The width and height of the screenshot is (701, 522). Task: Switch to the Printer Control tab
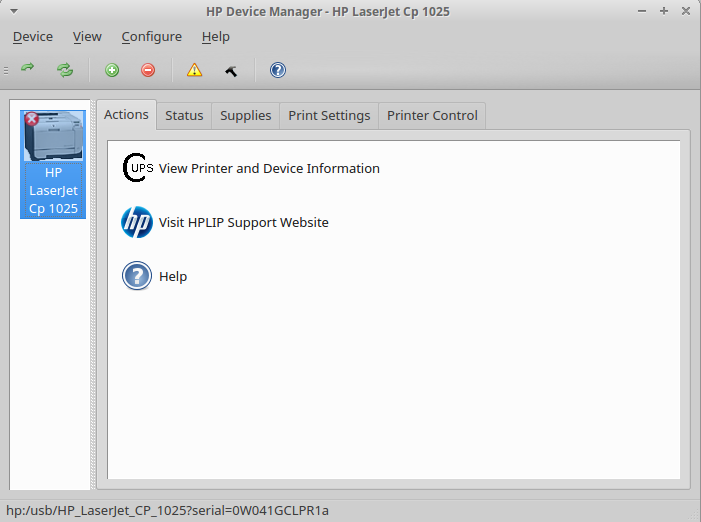pyautogui.click(x=432, y=116)
